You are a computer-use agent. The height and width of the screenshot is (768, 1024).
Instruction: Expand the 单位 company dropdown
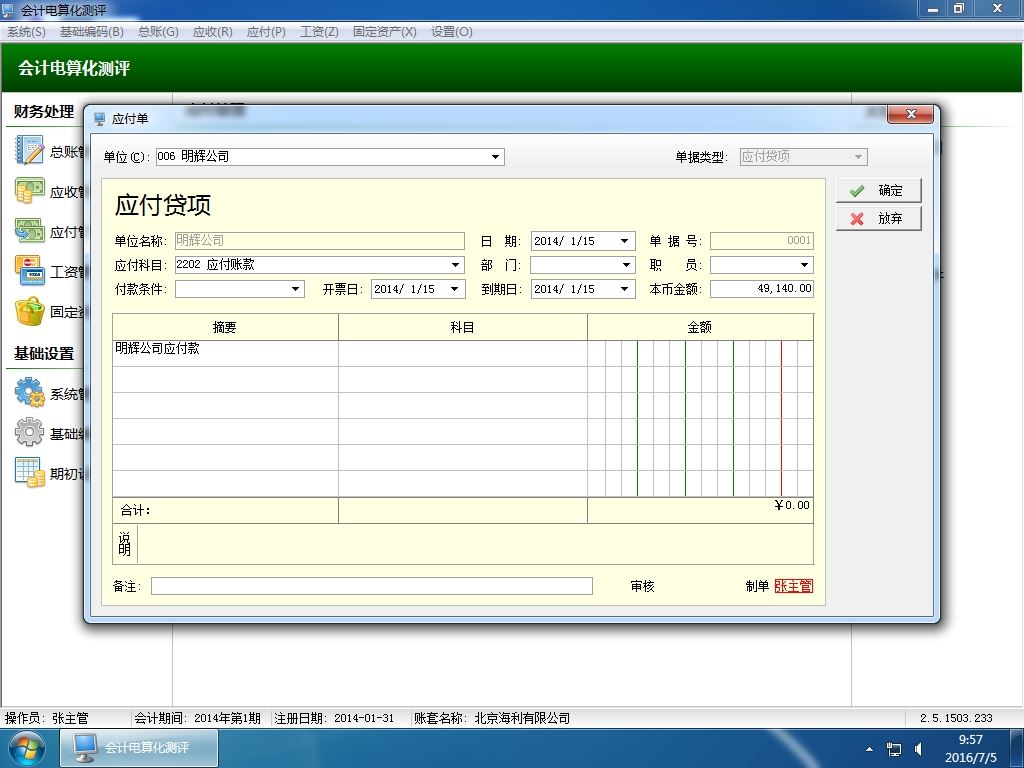click(495, 157)
